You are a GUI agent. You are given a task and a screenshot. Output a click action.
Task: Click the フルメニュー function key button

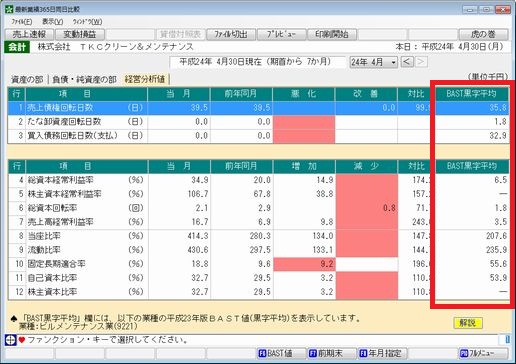click(484, 353)
